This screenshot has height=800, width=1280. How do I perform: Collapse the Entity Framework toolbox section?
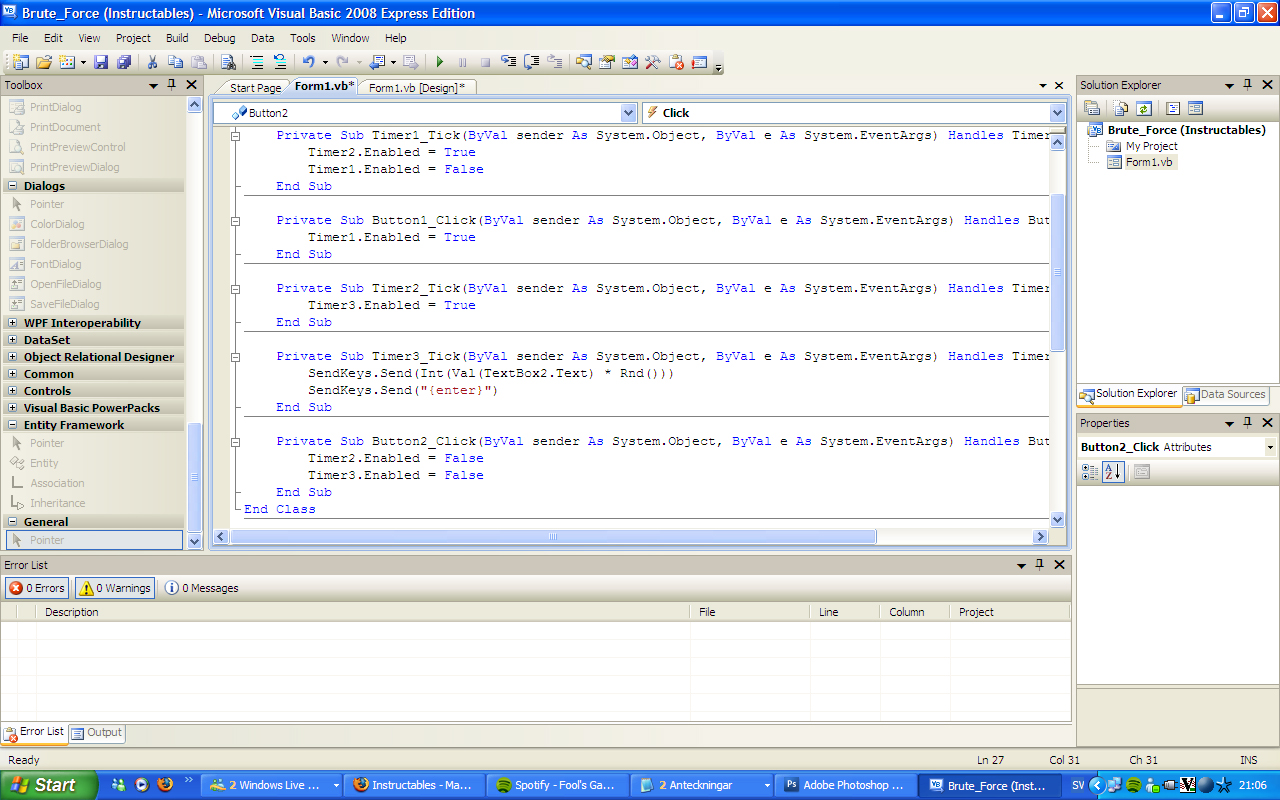point(14,425)
